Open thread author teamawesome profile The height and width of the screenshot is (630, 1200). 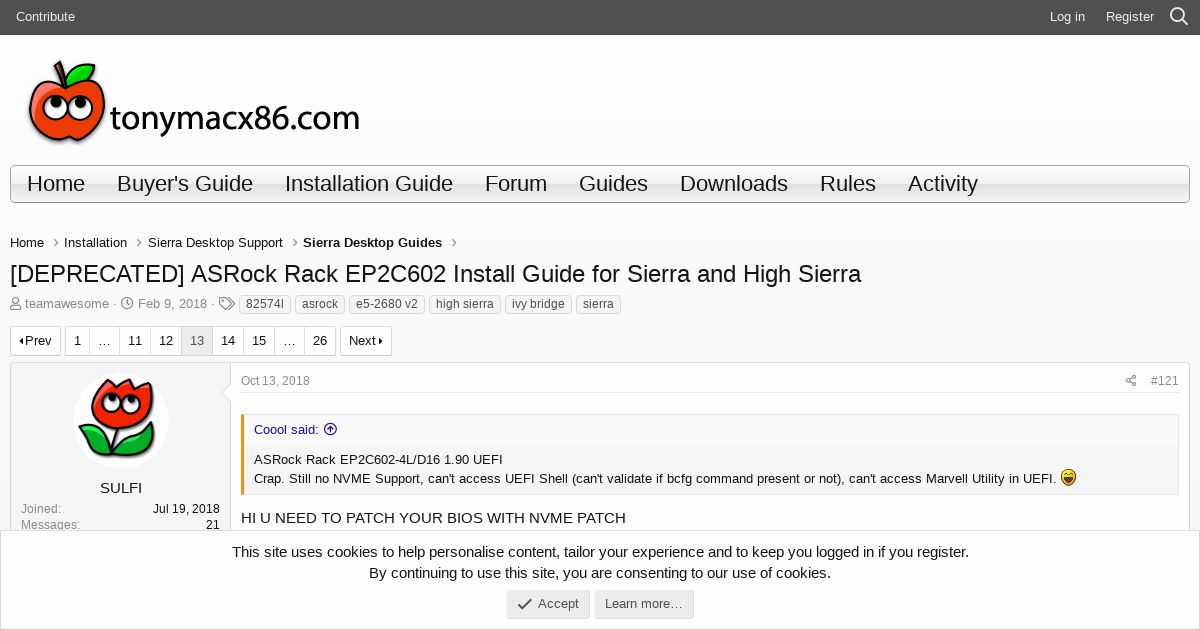pyautogui.click(x=67, y=304)
